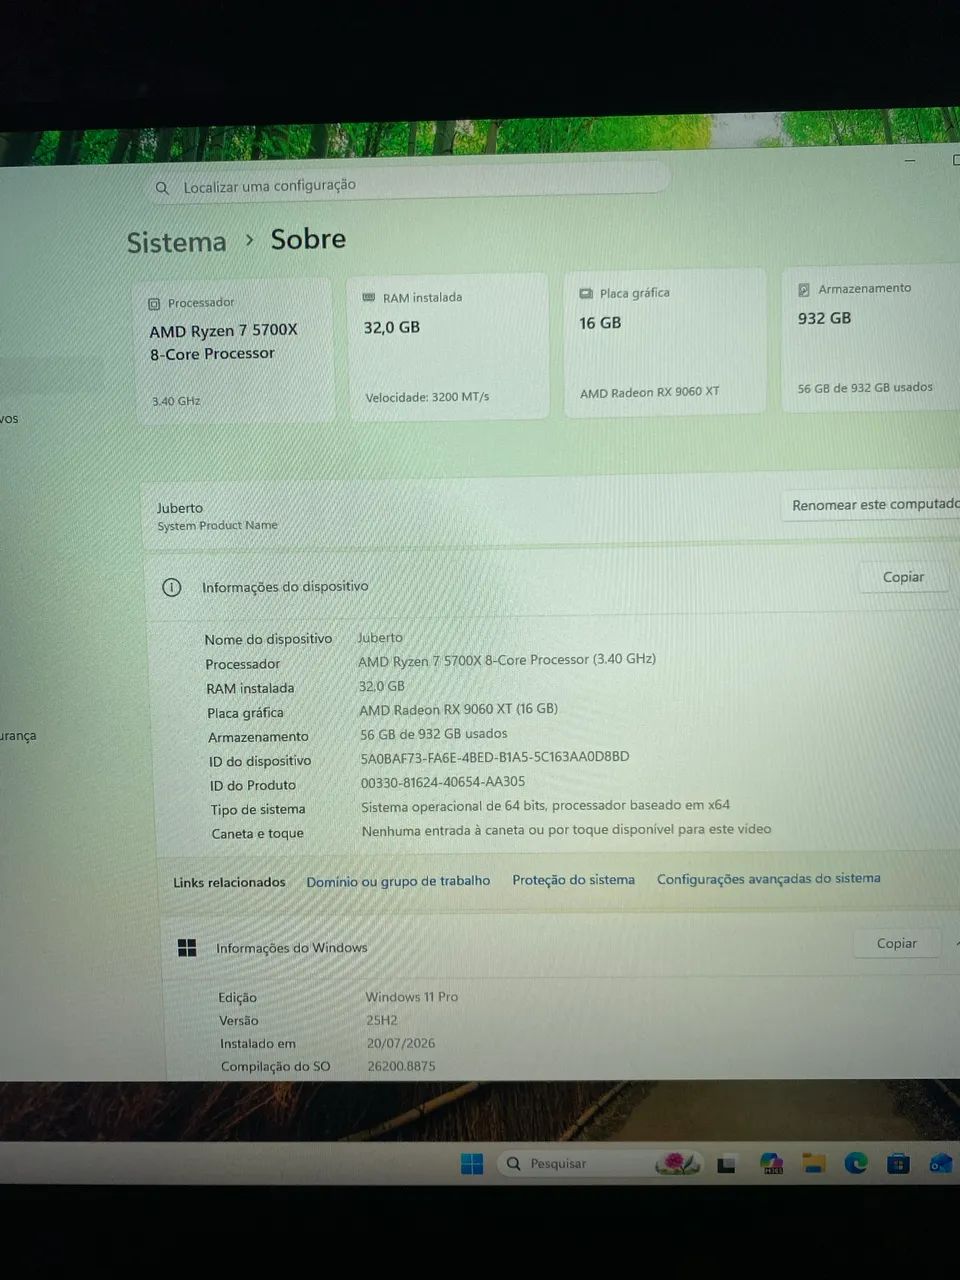Screen dimensions: 960x1280
Task: Click the Localizar uma configuração search field
Action: pyautogui.click(x=408, y=183)
